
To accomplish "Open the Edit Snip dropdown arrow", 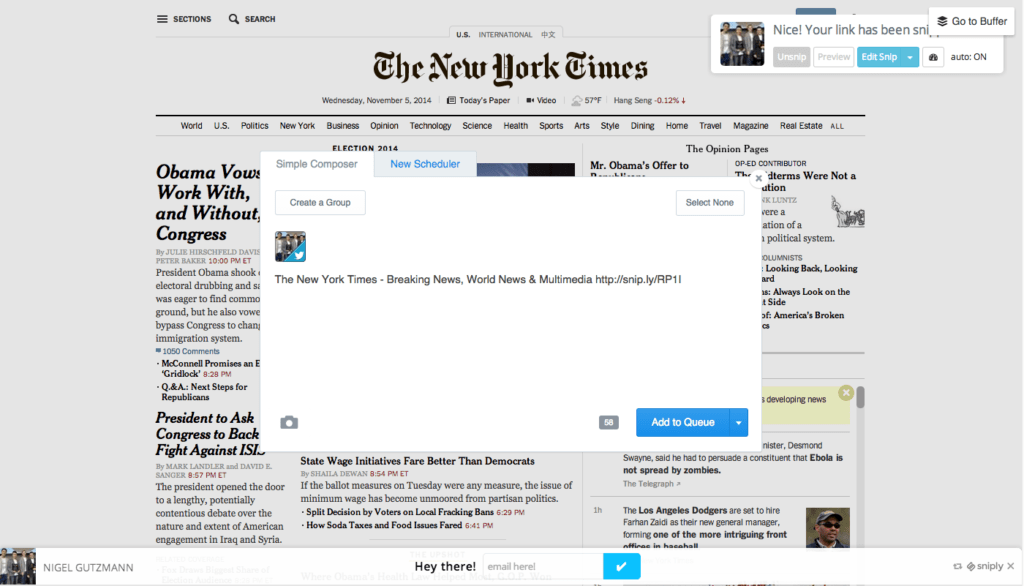I will pyautogui.click(x=910, y=57).
